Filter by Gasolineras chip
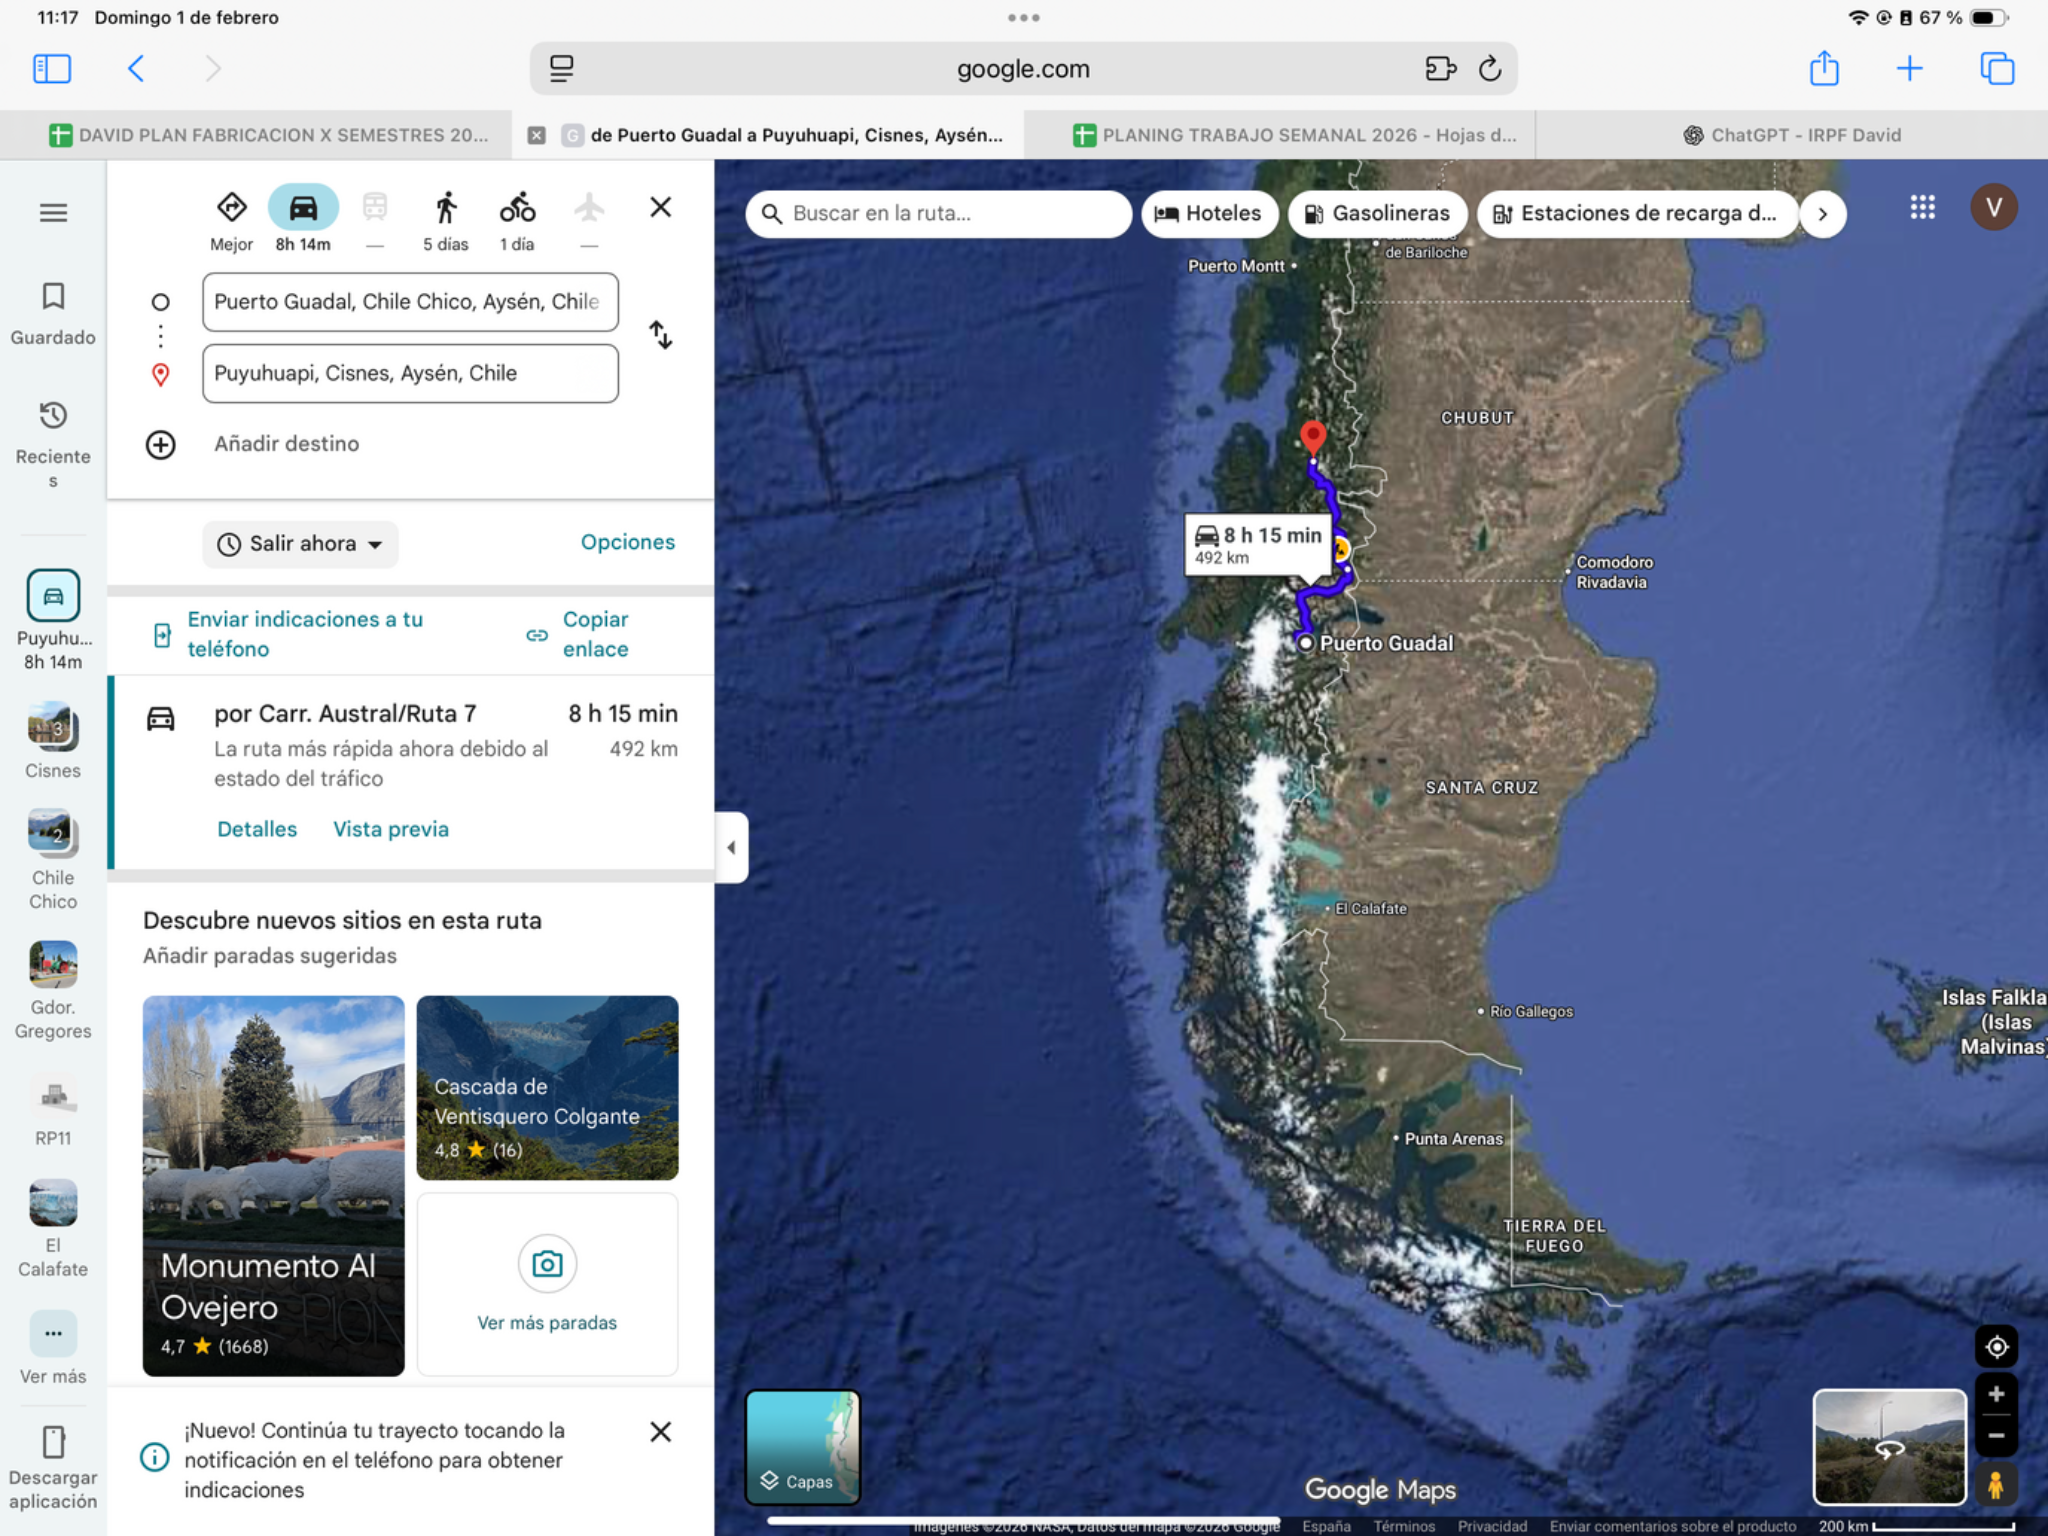2048x1536 pixels. pos(1378,214)
